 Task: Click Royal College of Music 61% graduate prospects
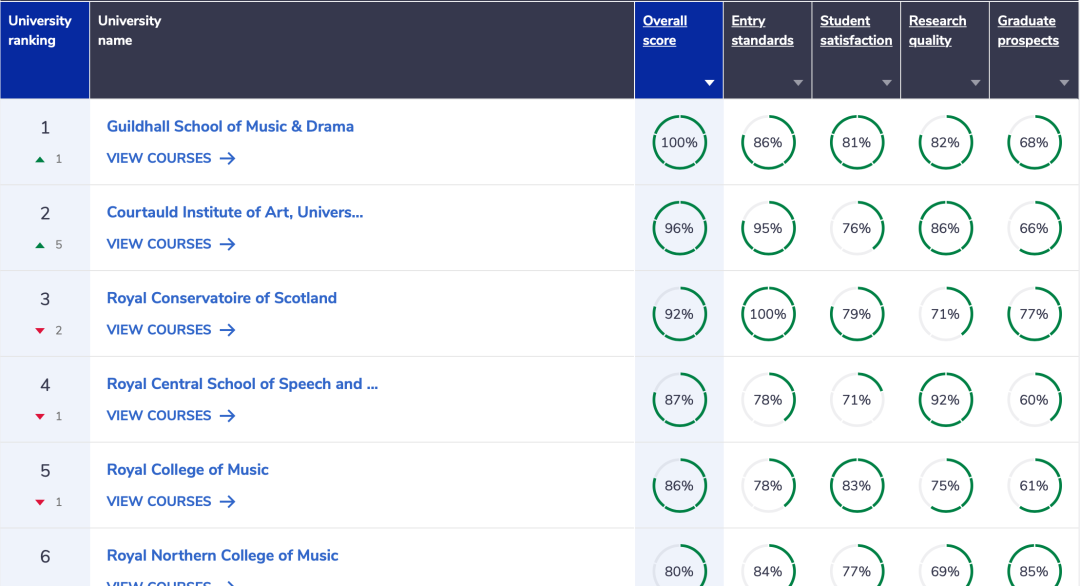(1034, 485)
